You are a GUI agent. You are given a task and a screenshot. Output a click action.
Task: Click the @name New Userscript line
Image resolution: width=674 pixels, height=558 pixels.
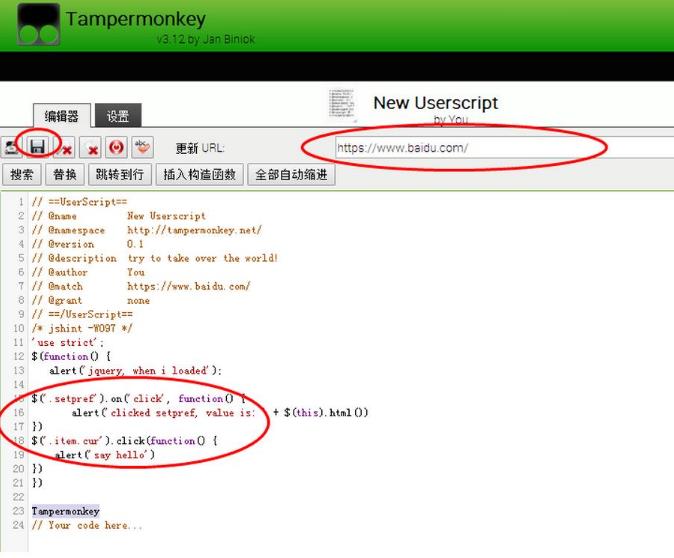pos(119,216)
